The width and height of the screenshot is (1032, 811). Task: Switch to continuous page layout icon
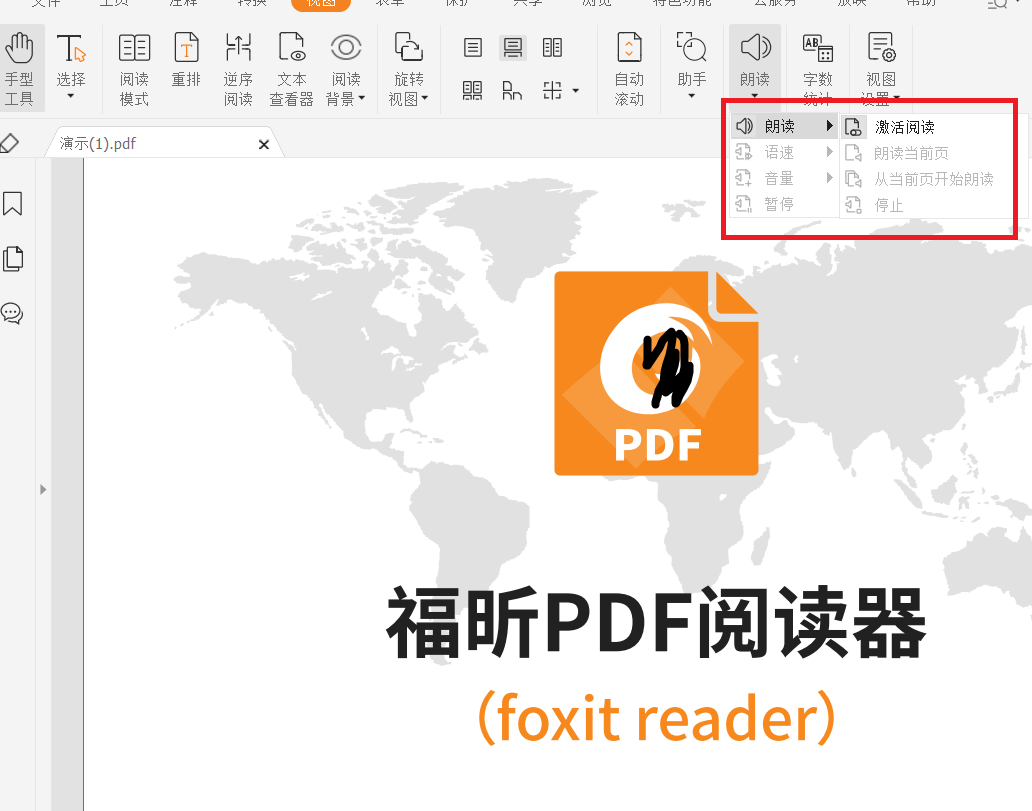pyautogui.click(x=513, y=47)
